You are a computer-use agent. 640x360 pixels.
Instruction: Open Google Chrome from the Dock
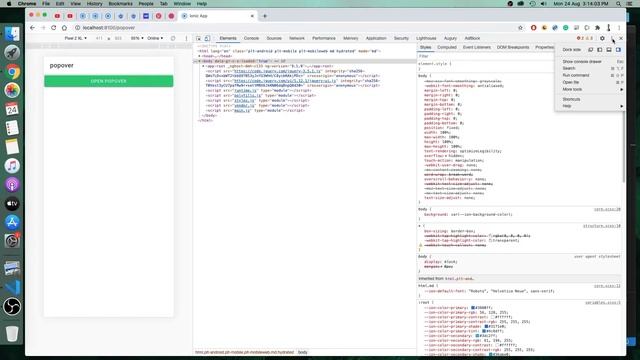click(x=12, y=72)
